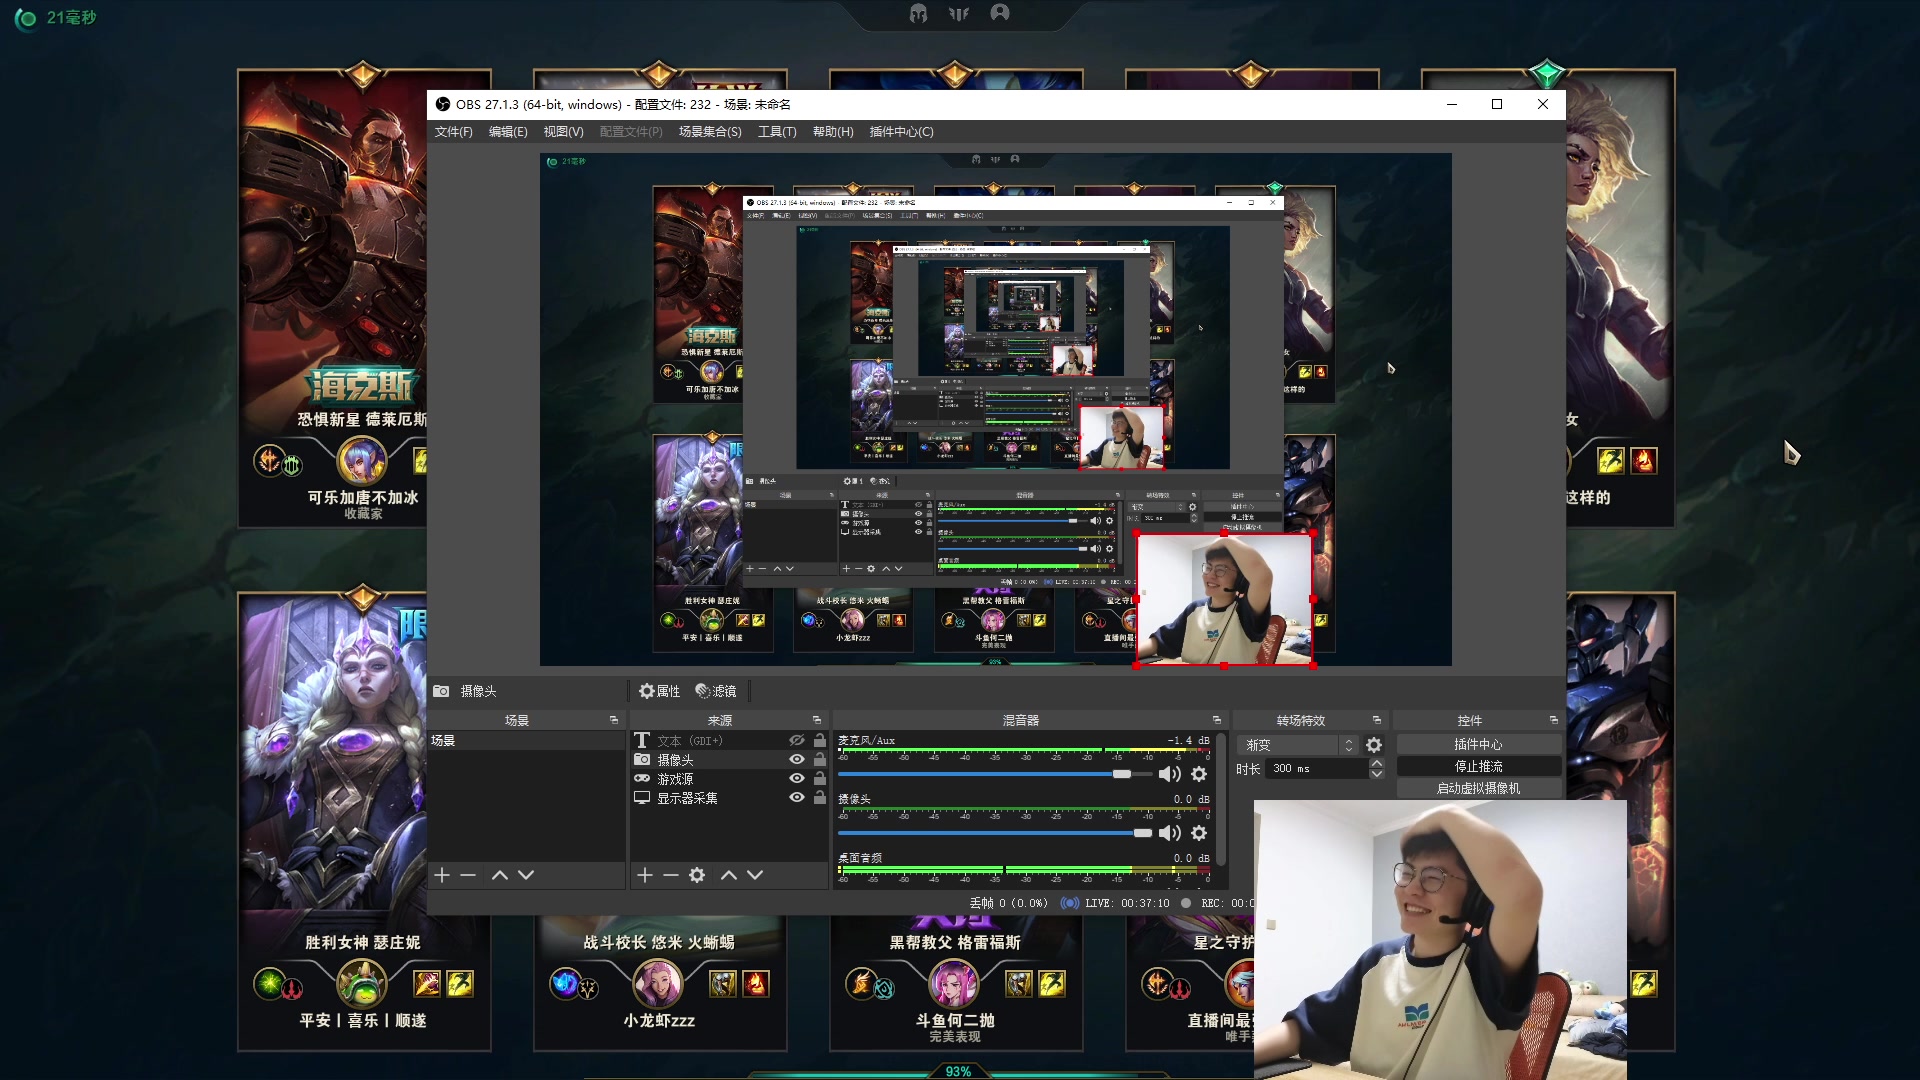Select the 显示器采集 source row
Viewport: 1920px width, 1080px height.
point(730,798)
